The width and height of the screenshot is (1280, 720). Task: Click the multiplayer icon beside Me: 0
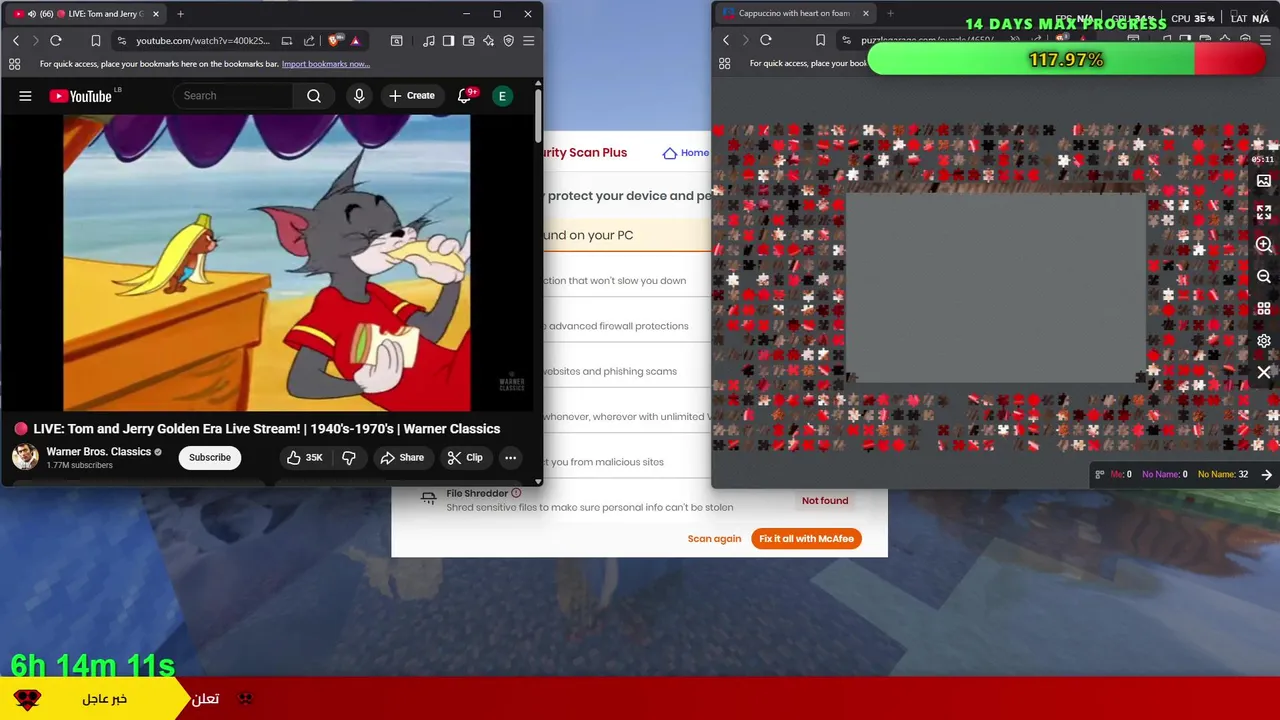point(1100,475)
